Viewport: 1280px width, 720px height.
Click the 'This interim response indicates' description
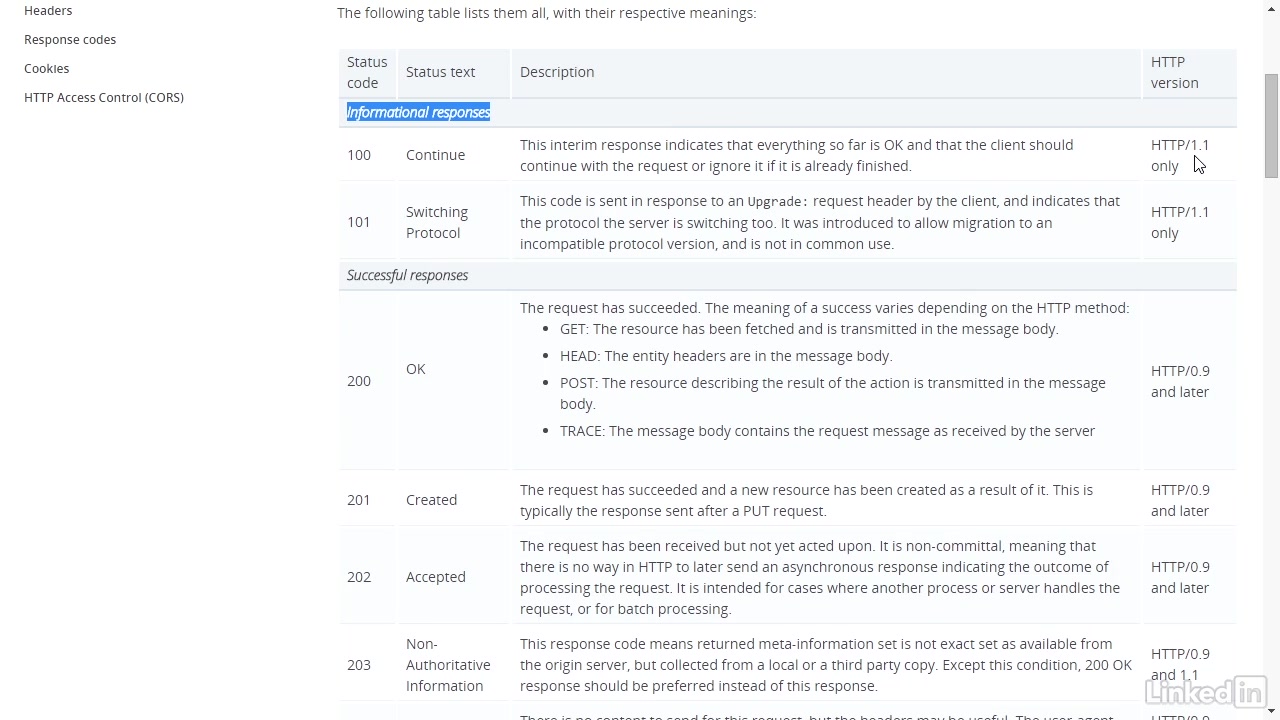pos(796,155)
